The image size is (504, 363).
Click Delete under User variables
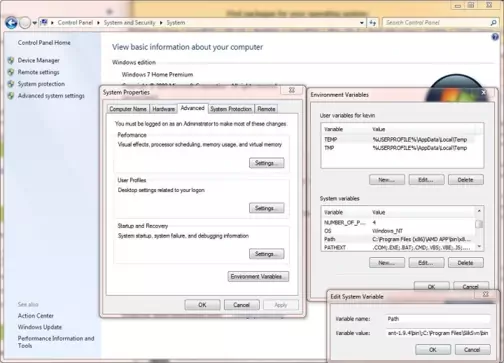click(466, 180)
